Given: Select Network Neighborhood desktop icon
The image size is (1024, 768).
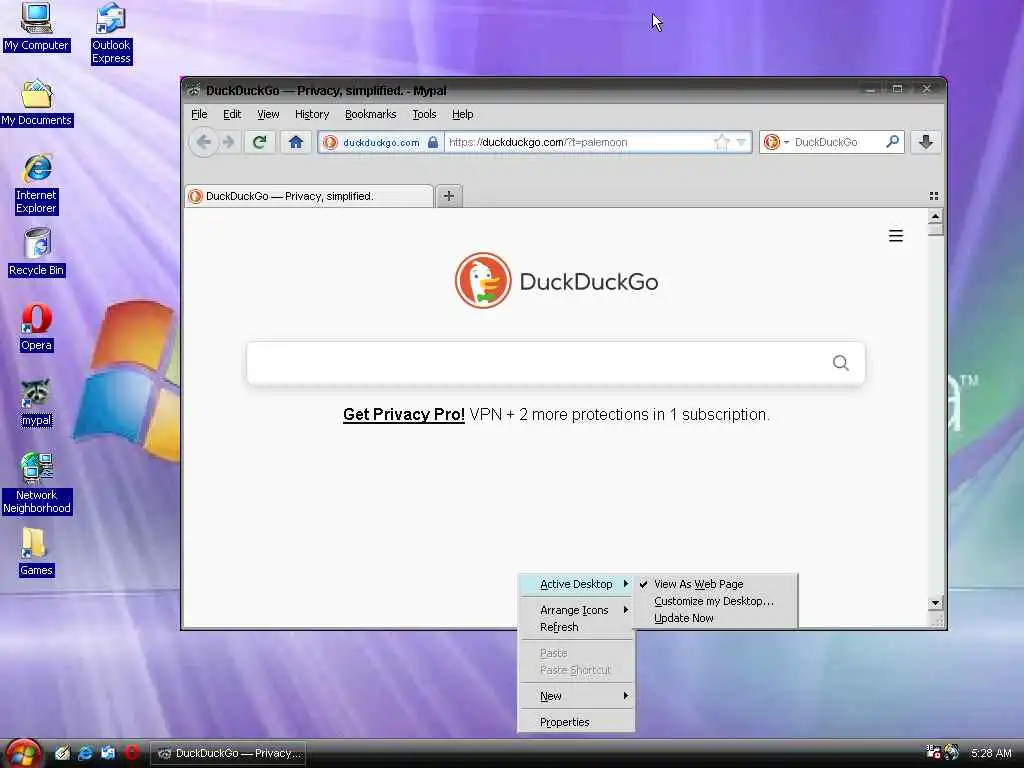Looking at the screenshot, I should pos(37,484).
